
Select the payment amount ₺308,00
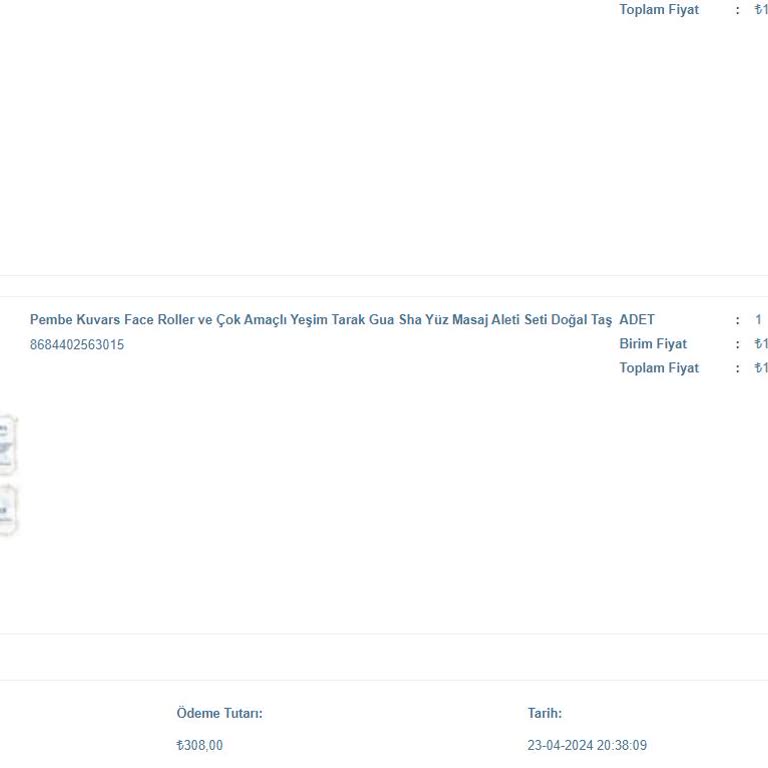pos(199,745)
